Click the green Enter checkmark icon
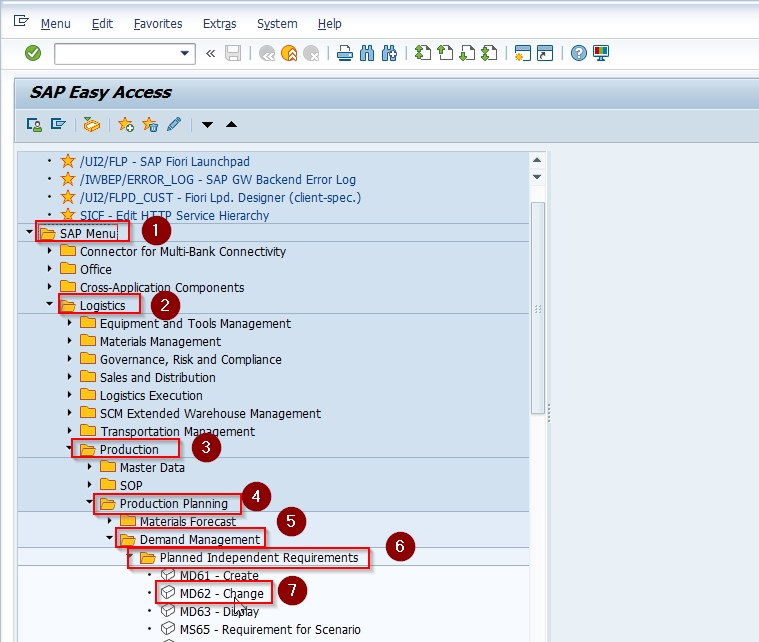The image size is (759, 642). [x=33, y=53]
